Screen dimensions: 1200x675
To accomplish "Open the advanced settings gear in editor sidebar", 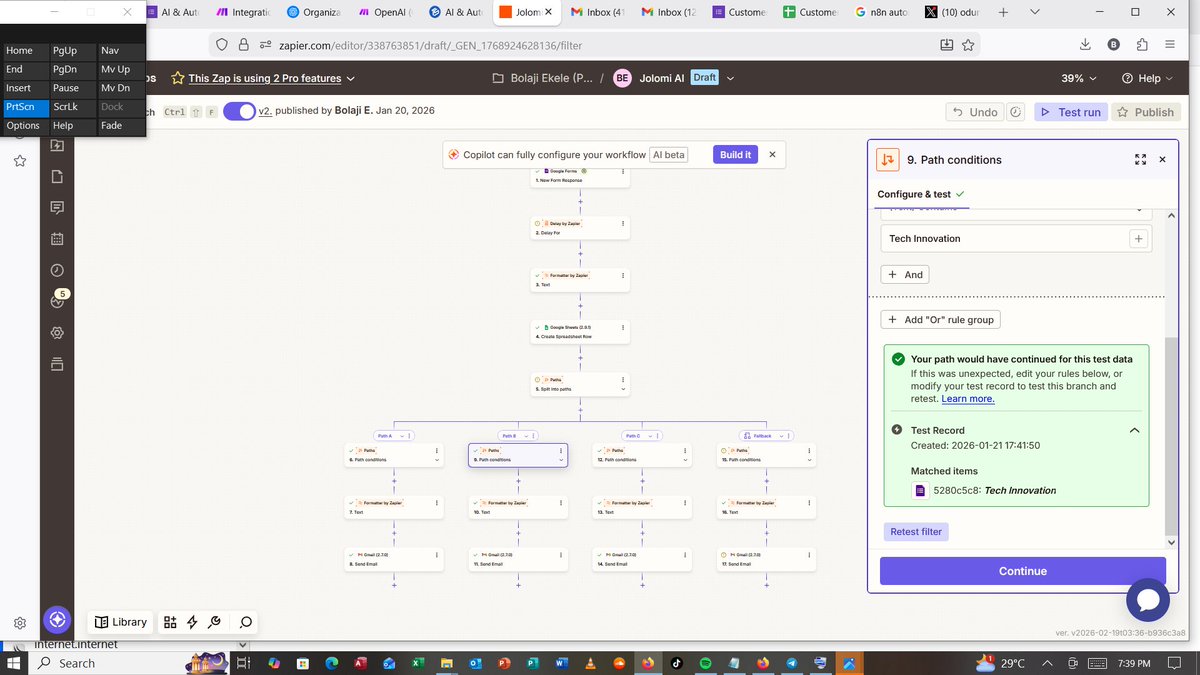I will (x=57, y=332).
